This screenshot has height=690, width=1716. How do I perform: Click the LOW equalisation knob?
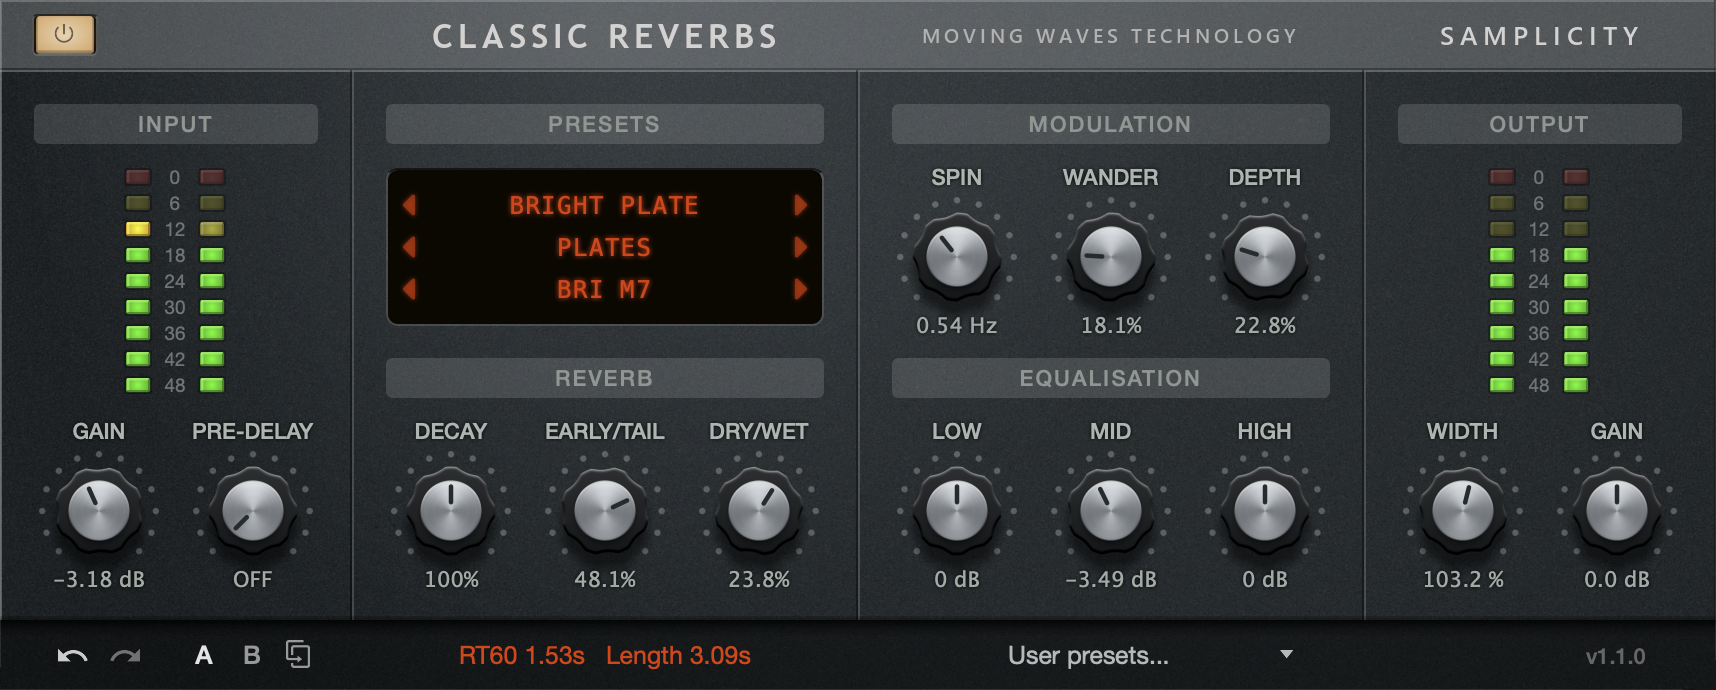[957, 510]
